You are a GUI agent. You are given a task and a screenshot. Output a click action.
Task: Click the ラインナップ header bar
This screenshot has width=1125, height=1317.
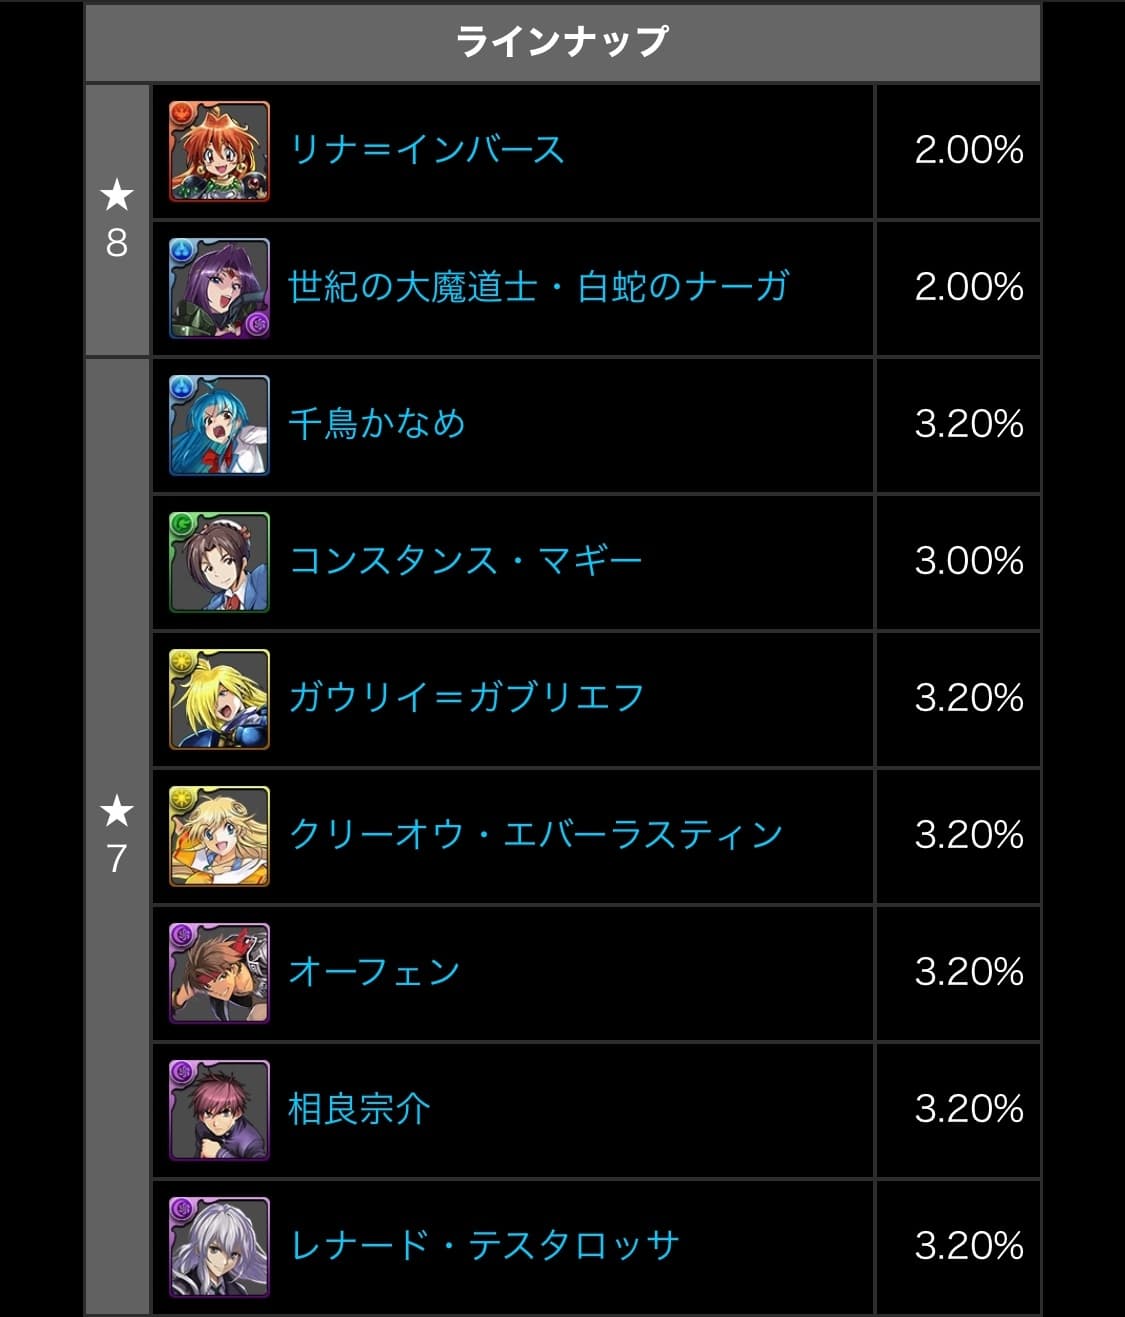click(562, 42)
